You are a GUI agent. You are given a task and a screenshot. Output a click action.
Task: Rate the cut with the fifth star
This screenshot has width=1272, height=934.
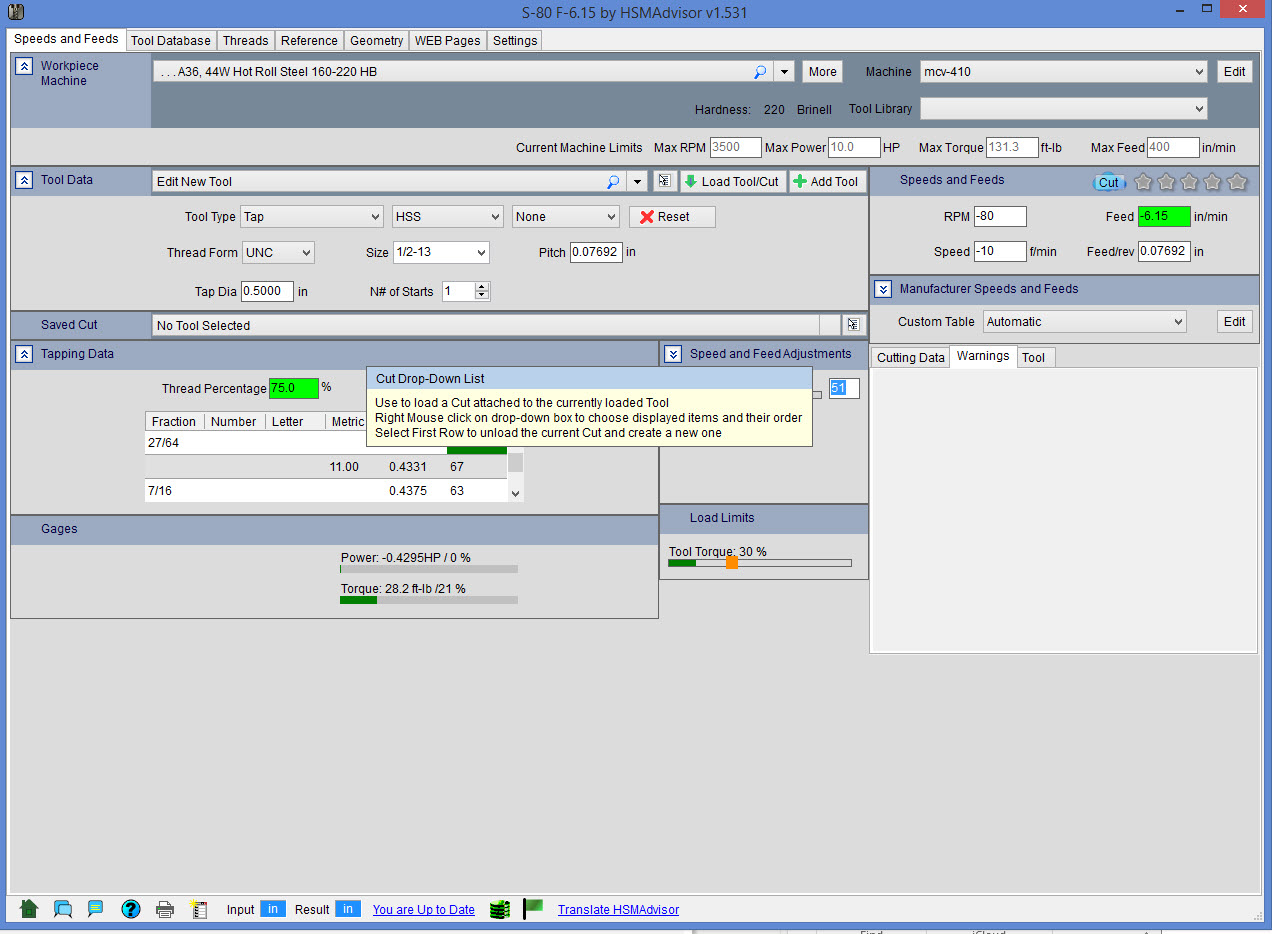pyautogui.click(x=1237, y=182)
